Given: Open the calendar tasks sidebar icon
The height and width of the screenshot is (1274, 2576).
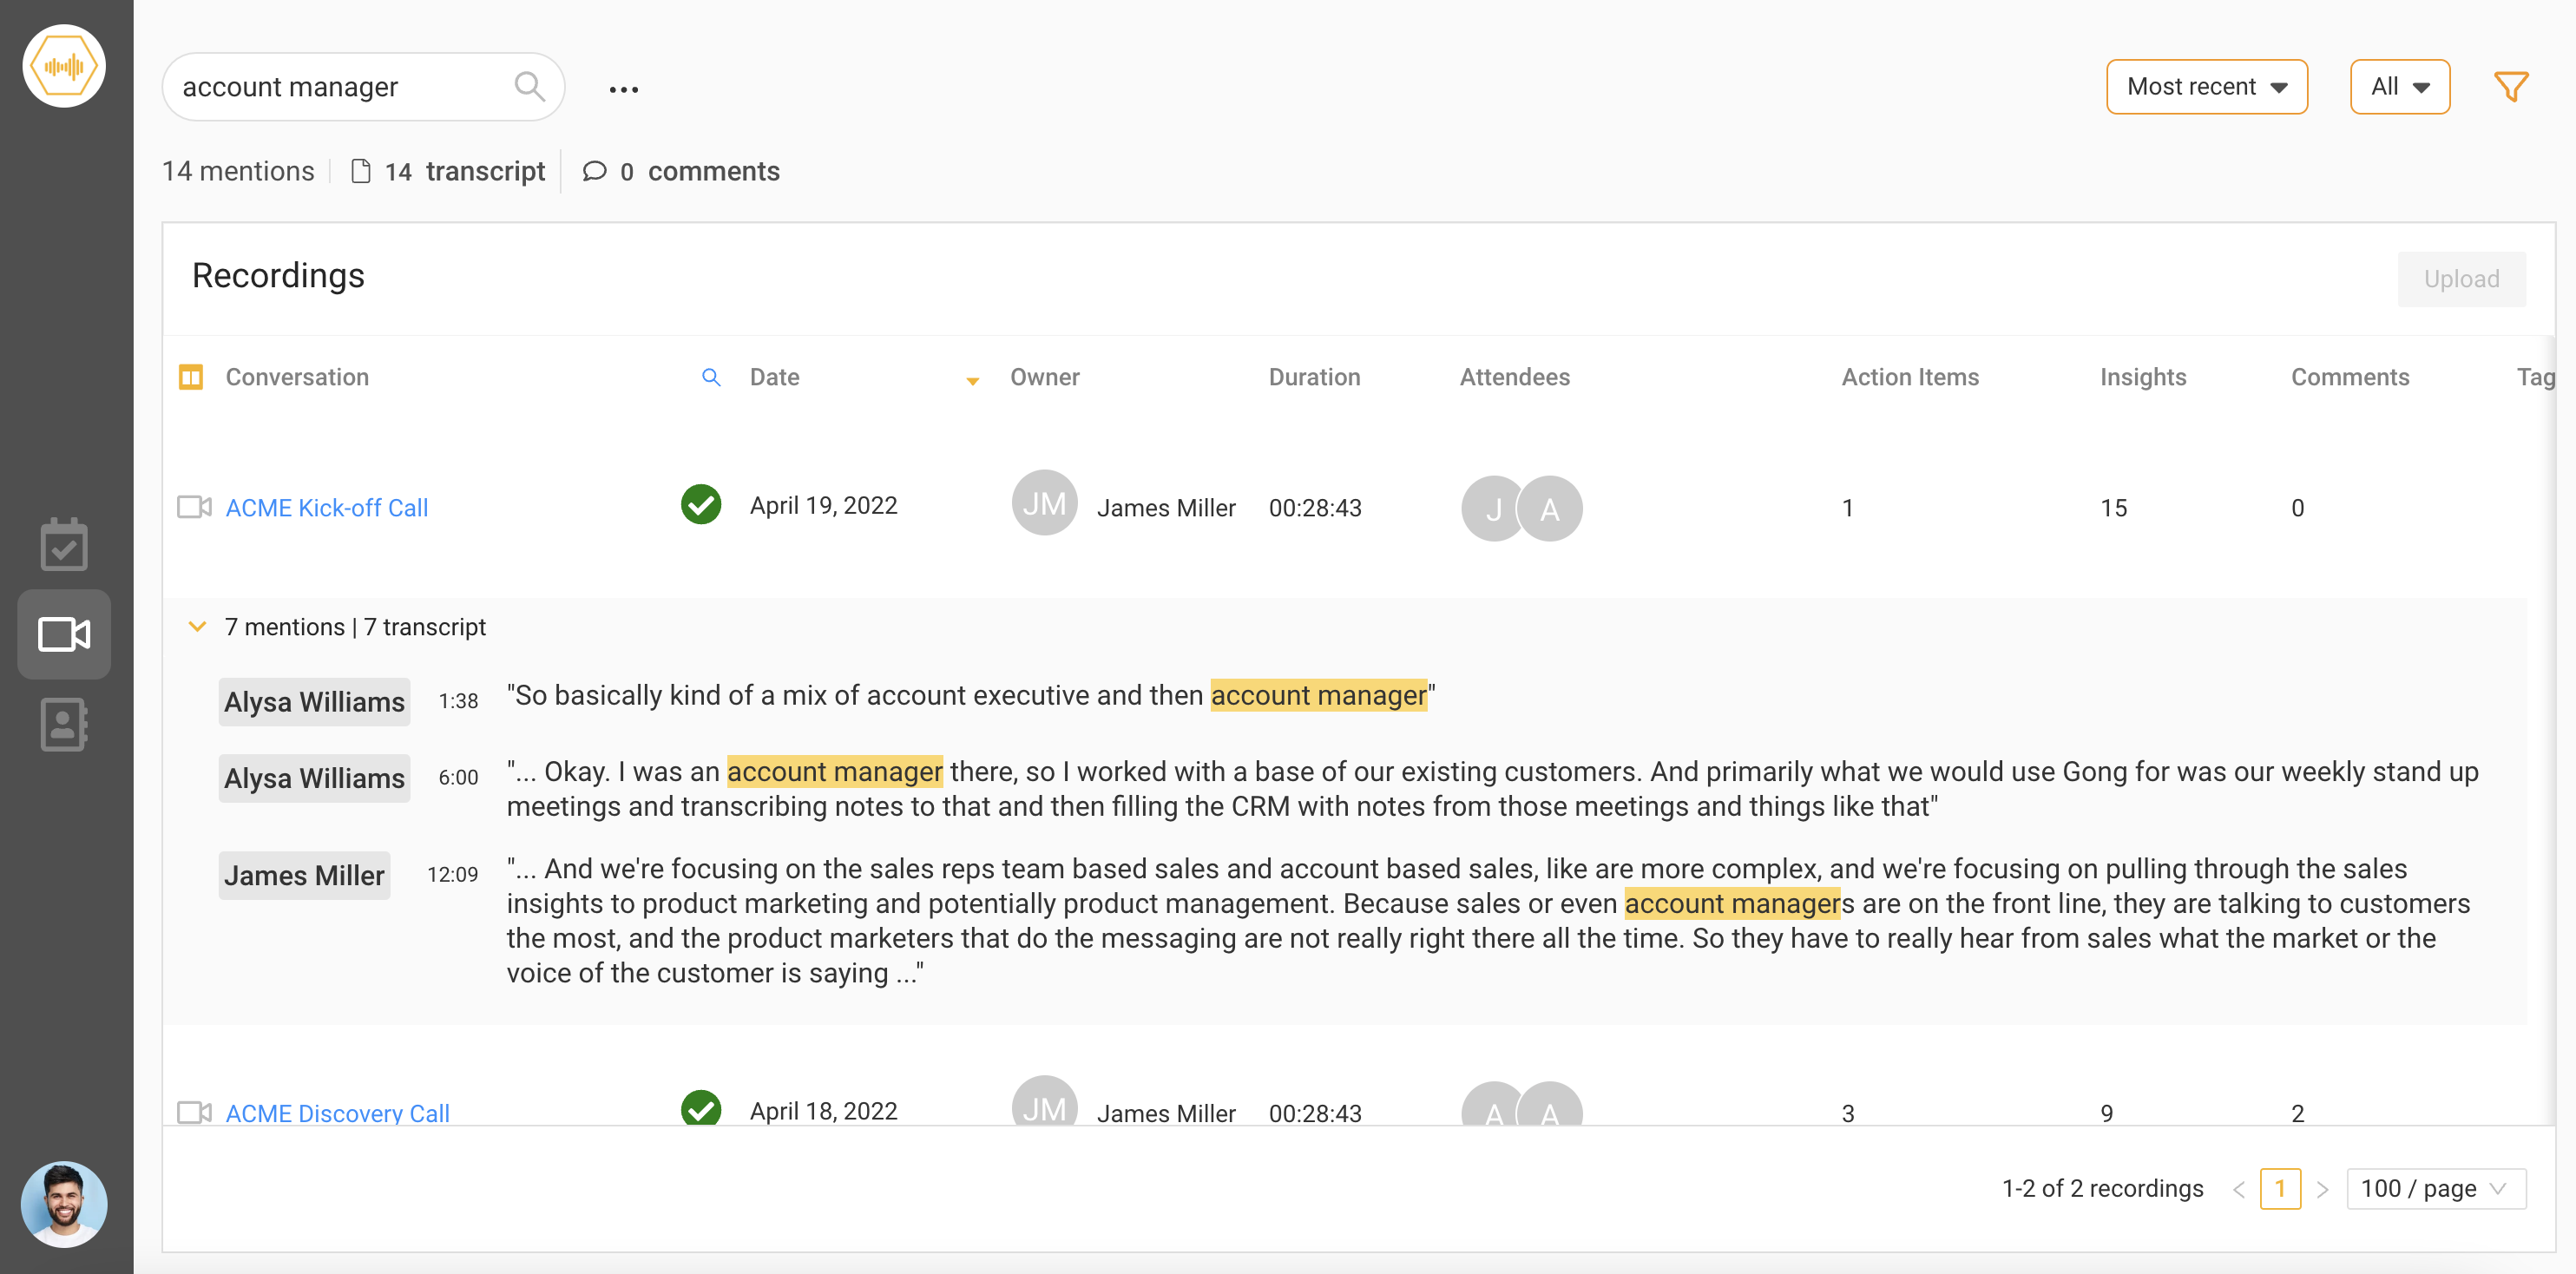Looking at the screenshot, I should pyautogui.click(x=64, y=545).
